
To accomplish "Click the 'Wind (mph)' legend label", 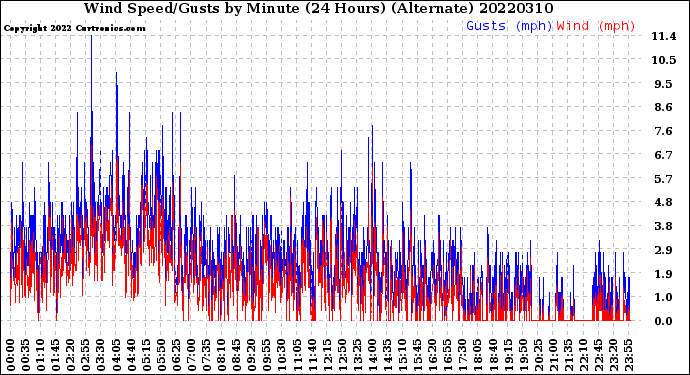I will (596, 26).
